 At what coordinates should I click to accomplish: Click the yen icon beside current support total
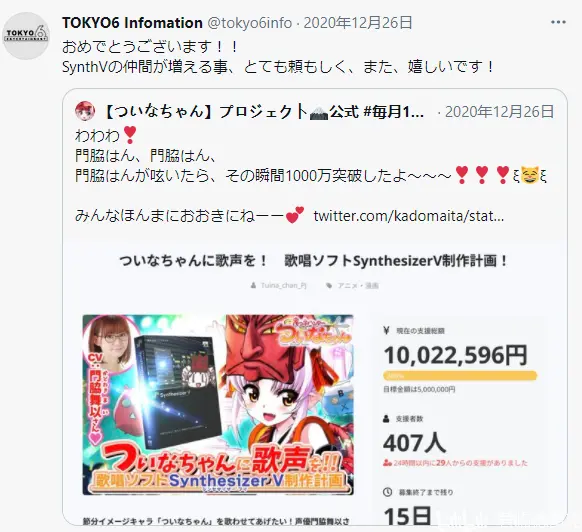click(386, 330)
